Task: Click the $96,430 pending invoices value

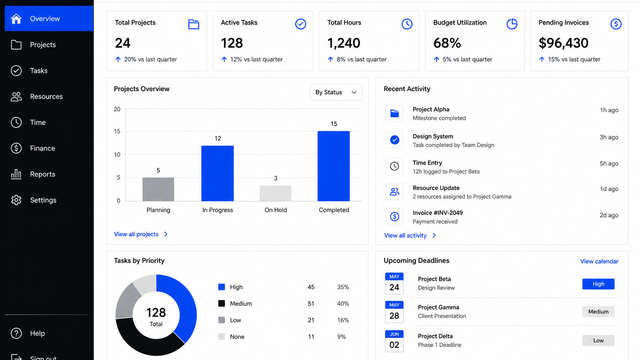Action: tap(563, 43)
